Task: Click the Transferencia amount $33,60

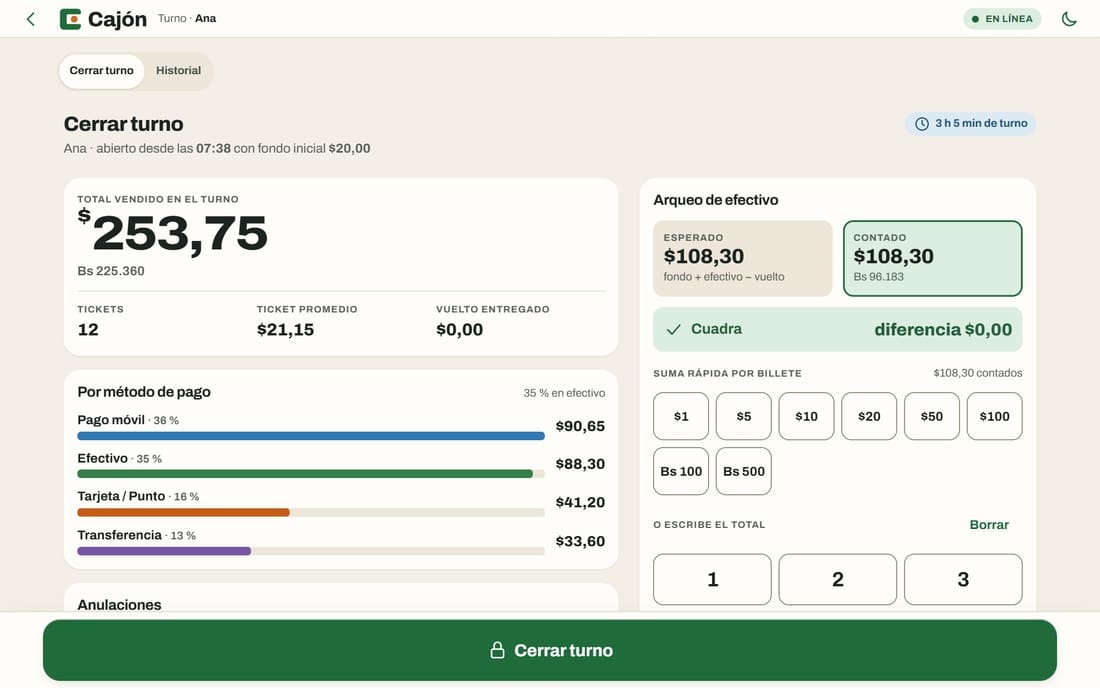Action: (580, 541)
